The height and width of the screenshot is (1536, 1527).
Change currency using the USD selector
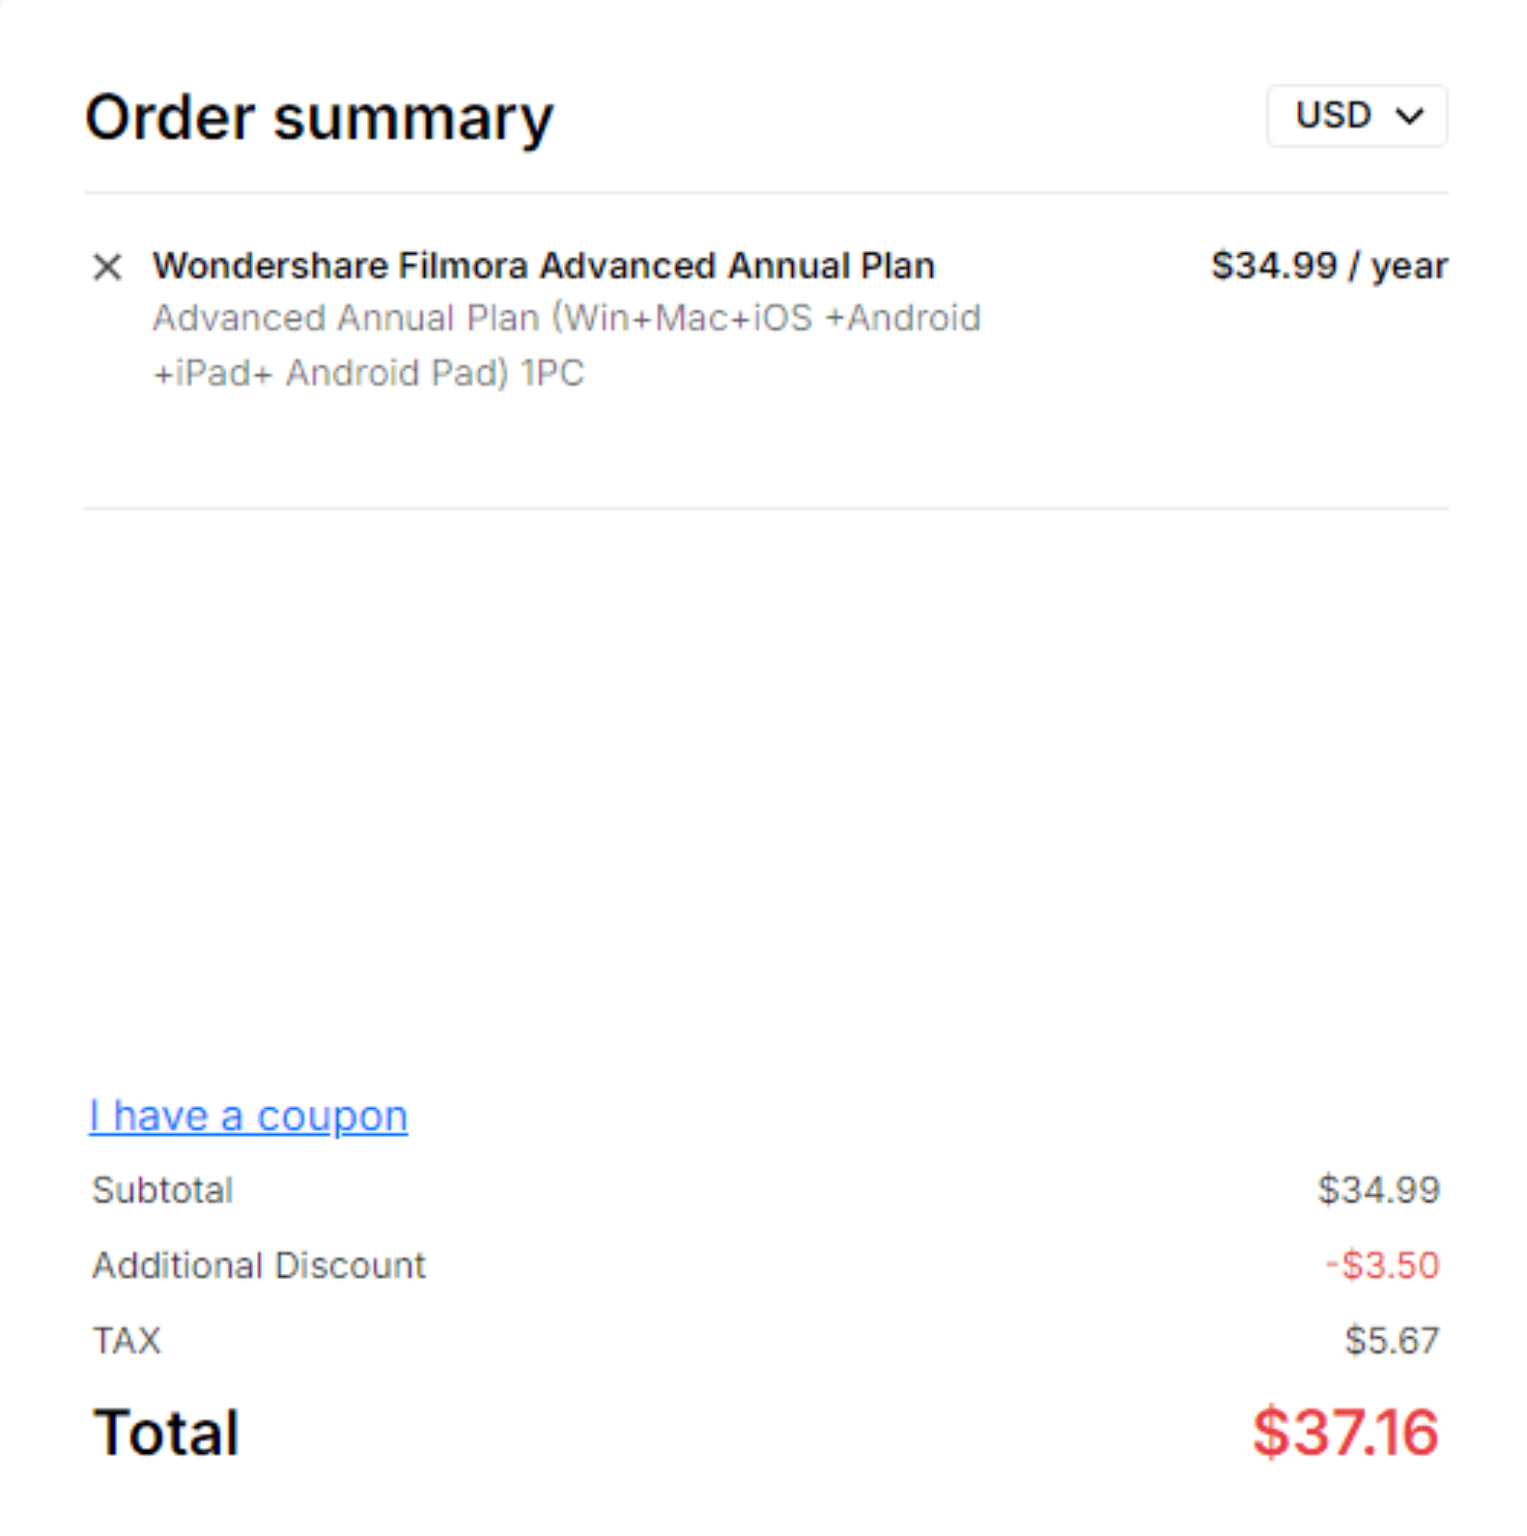[1357, 116]
